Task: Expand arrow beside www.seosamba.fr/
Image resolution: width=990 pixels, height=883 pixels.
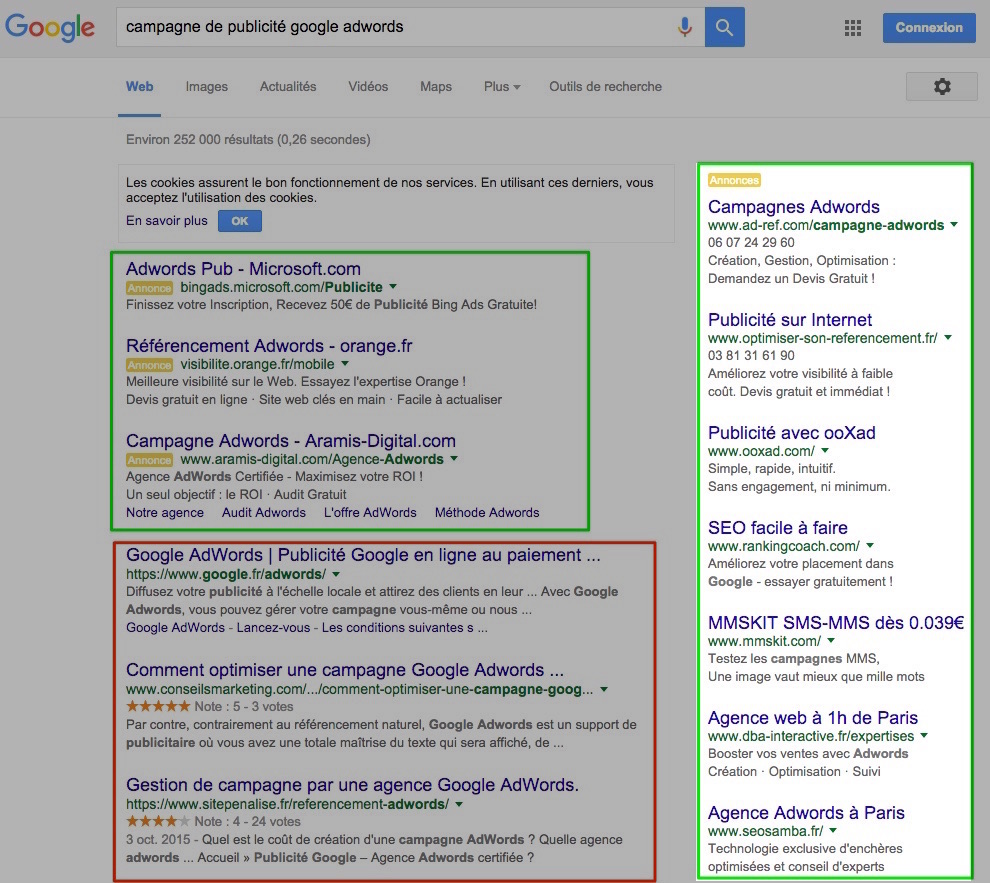Action: (833, 831)
